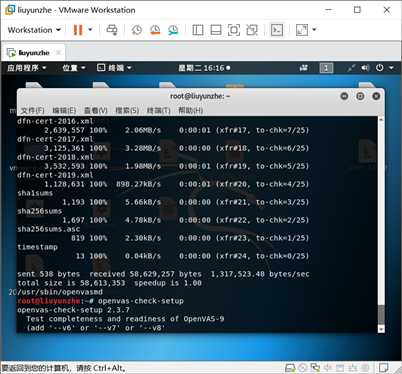Click the 'total size is 58,613,353' line
This screenshot has width=402, height=374.
tap(110, 283)
